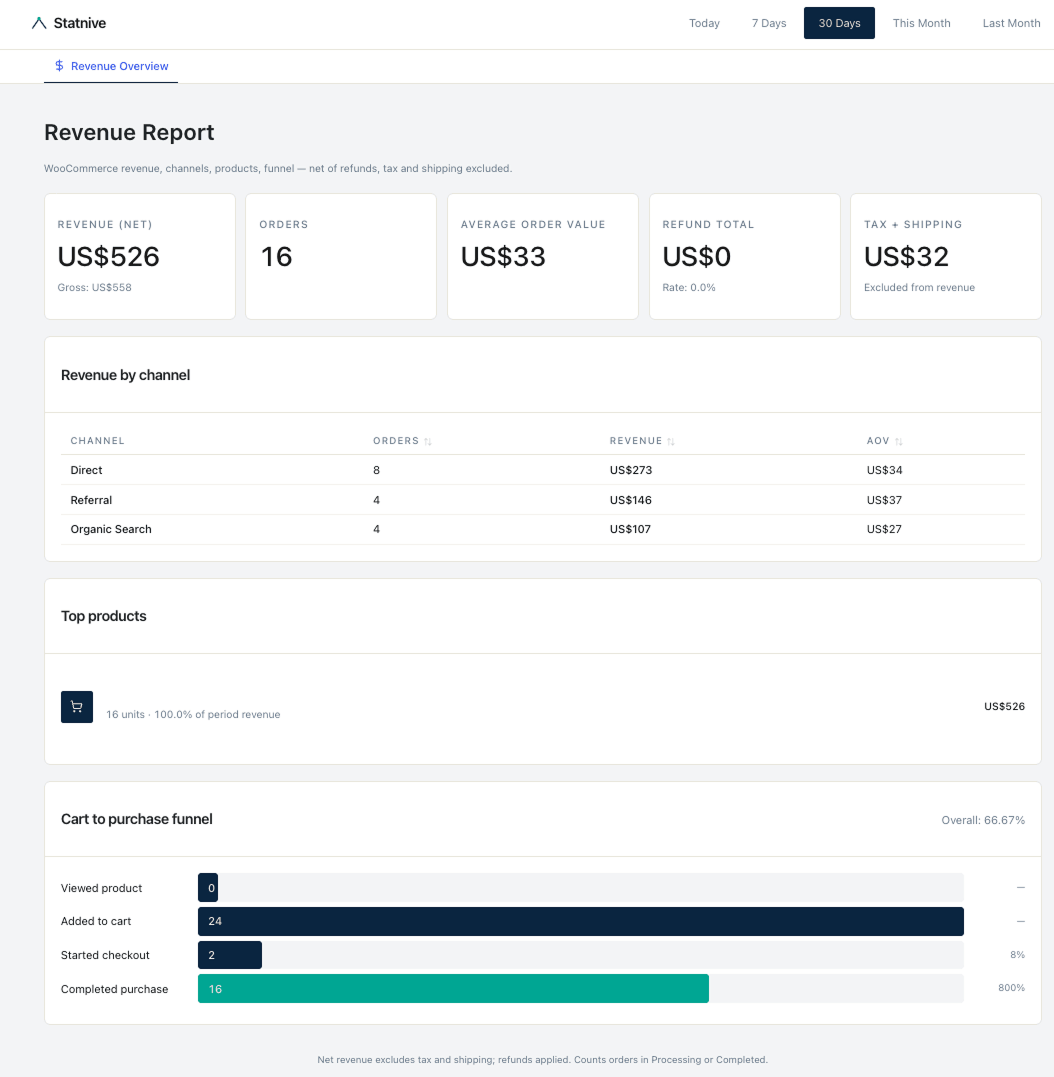Select the Referral channel row
The image size is (1054, 1077).
point(543,500)
